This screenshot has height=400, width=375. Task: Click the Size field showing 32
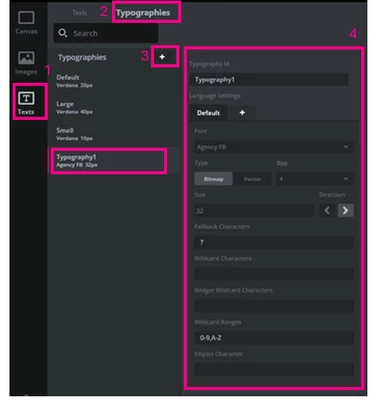254,211
